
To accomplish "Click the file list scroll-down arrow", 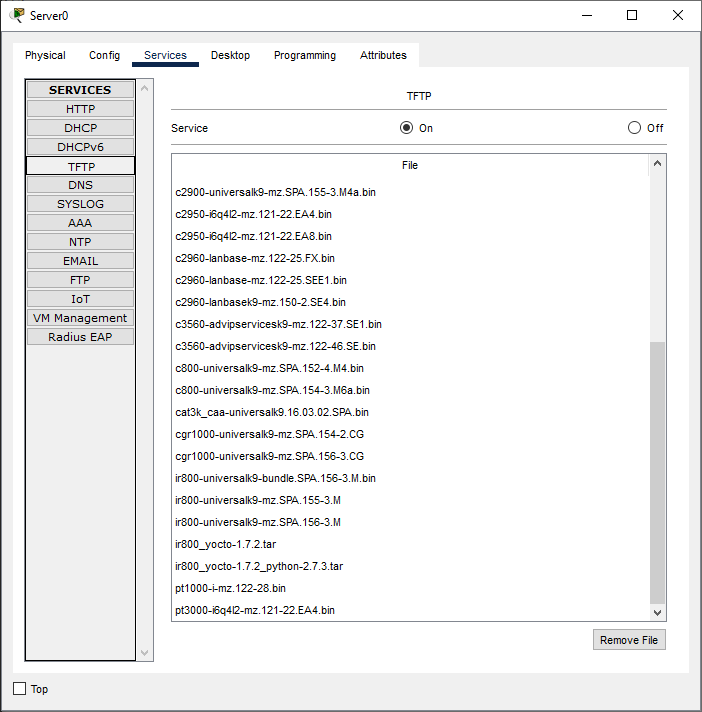I will click(x=657, y=613).
